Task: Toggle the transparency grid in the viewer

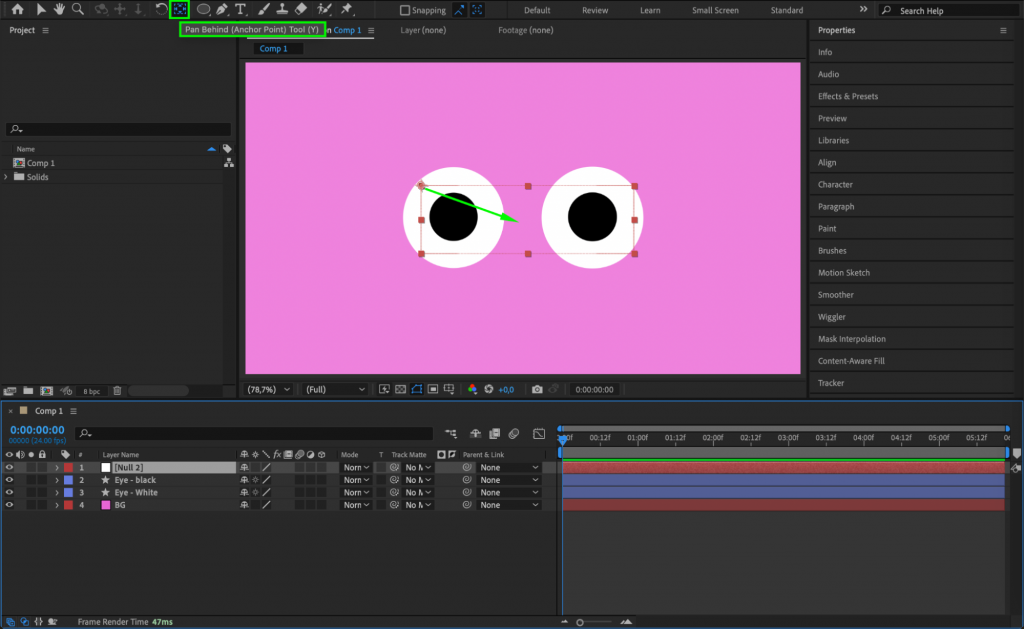Action: pyautogui.click(x=400, y=389)
